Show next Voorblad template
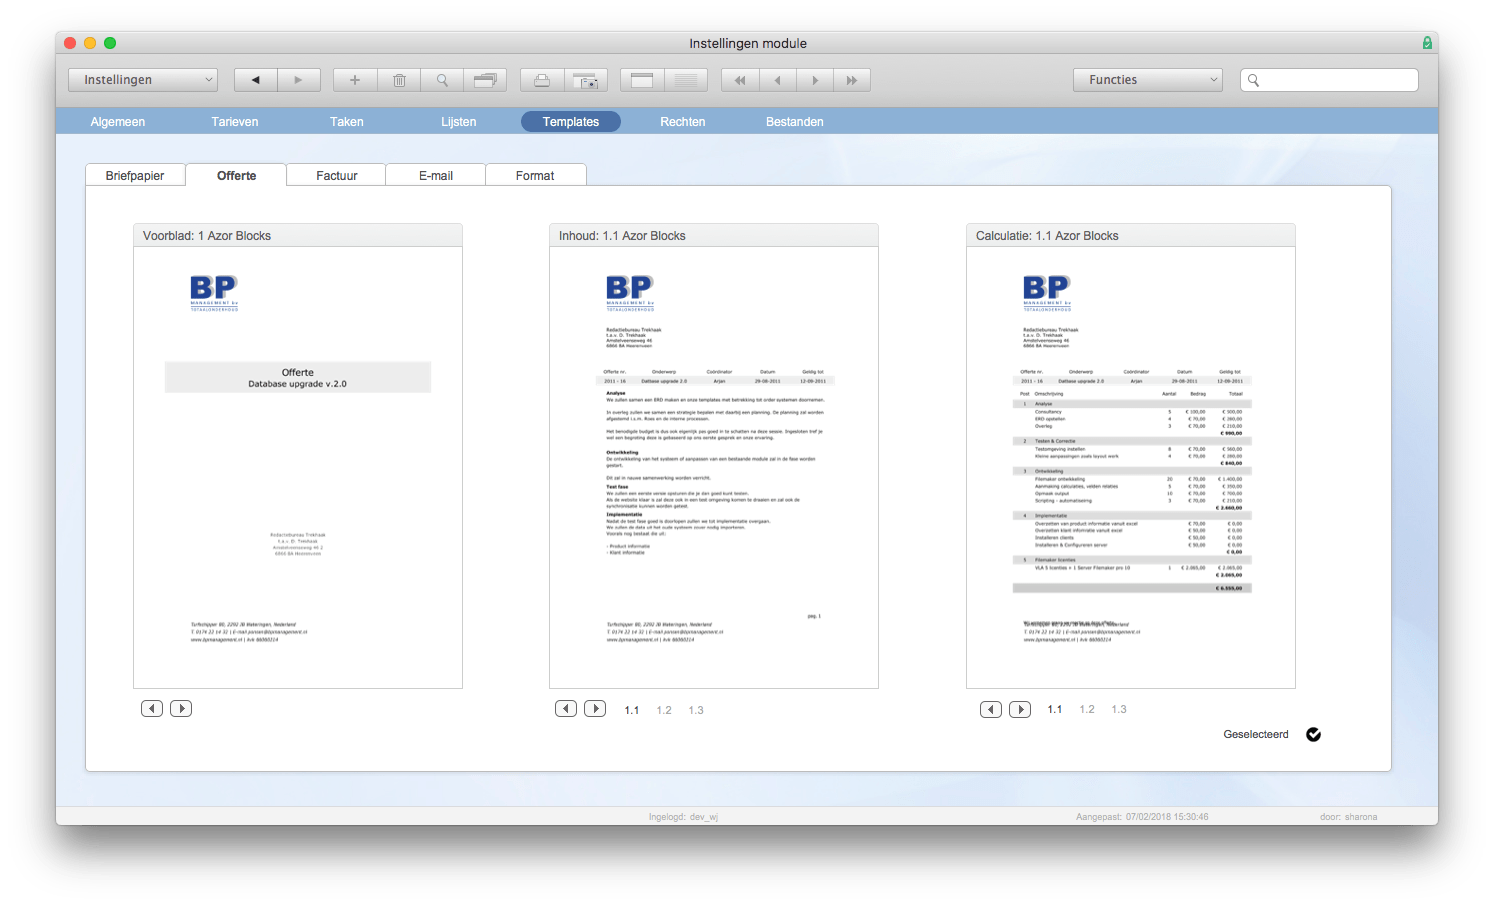 (181, 708)
